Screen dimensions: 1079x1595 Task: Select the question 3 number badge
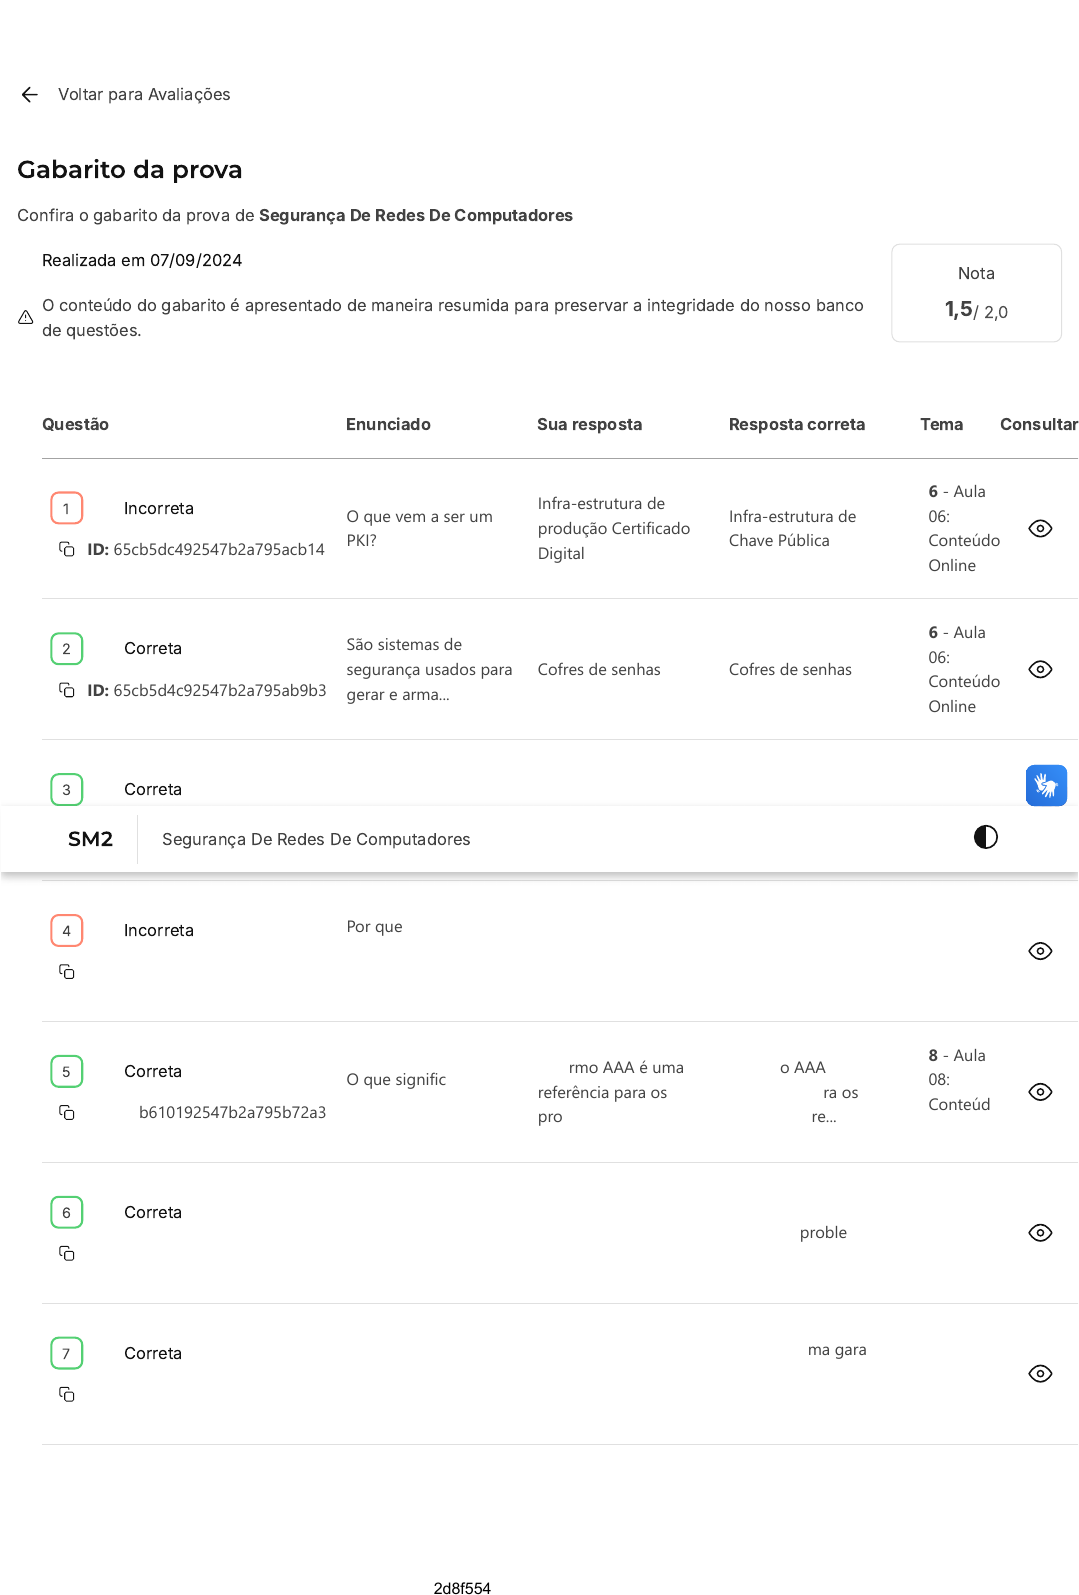[x=67, y=789]
